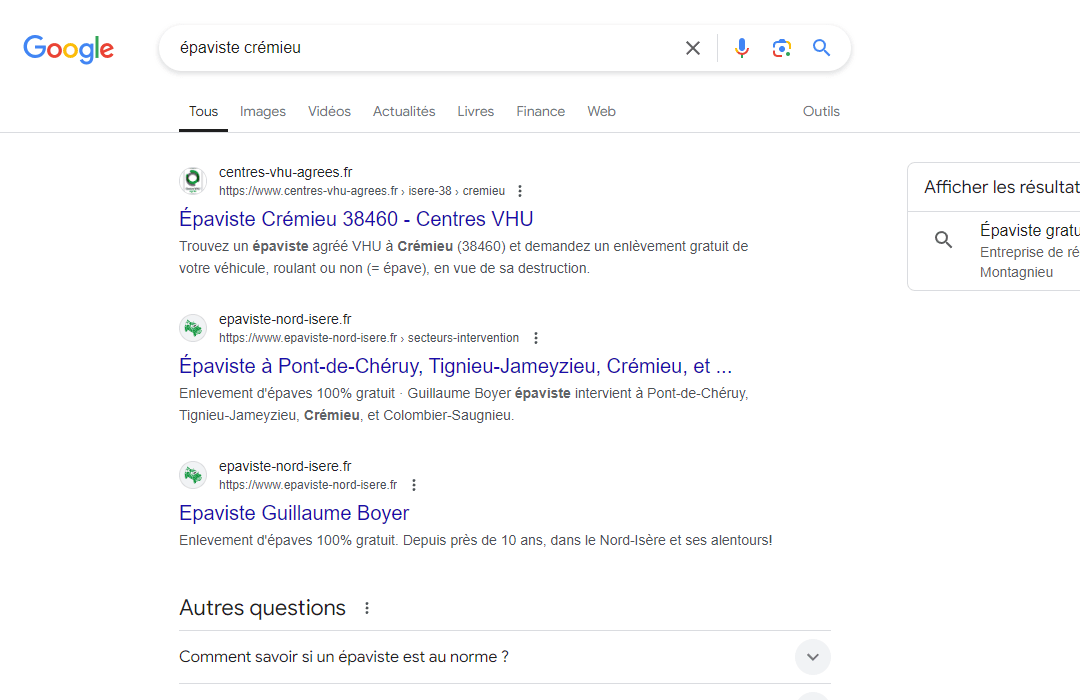Click centres-vhu-agrees.fr URL breadcrumb text
The image size is (1080, 700).
[362, 191]
